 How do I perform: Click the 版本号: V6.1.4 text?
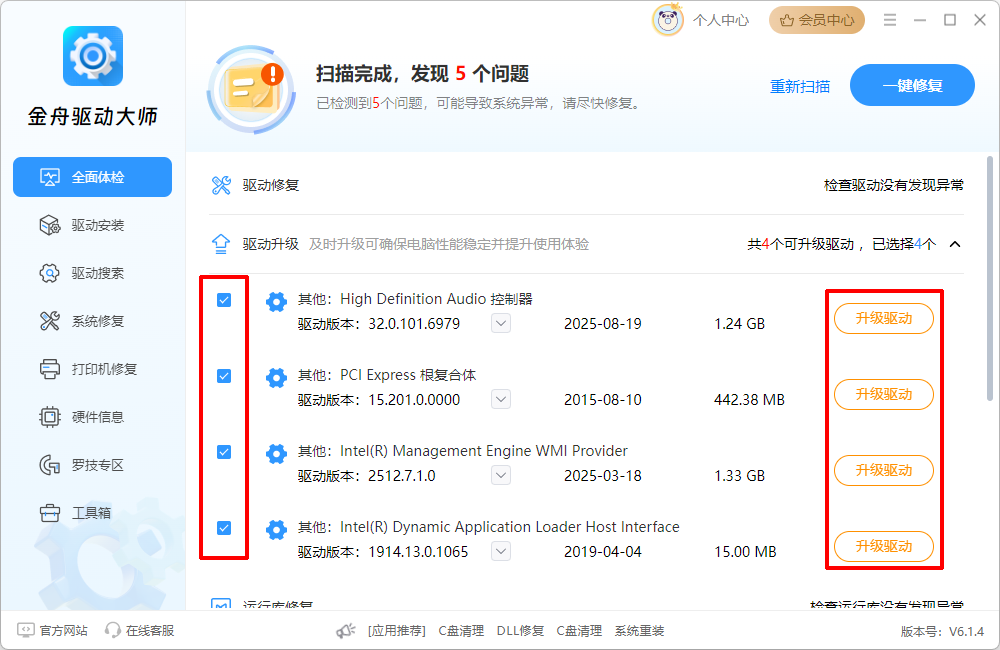pyautogui.click(x=943, y=632)
